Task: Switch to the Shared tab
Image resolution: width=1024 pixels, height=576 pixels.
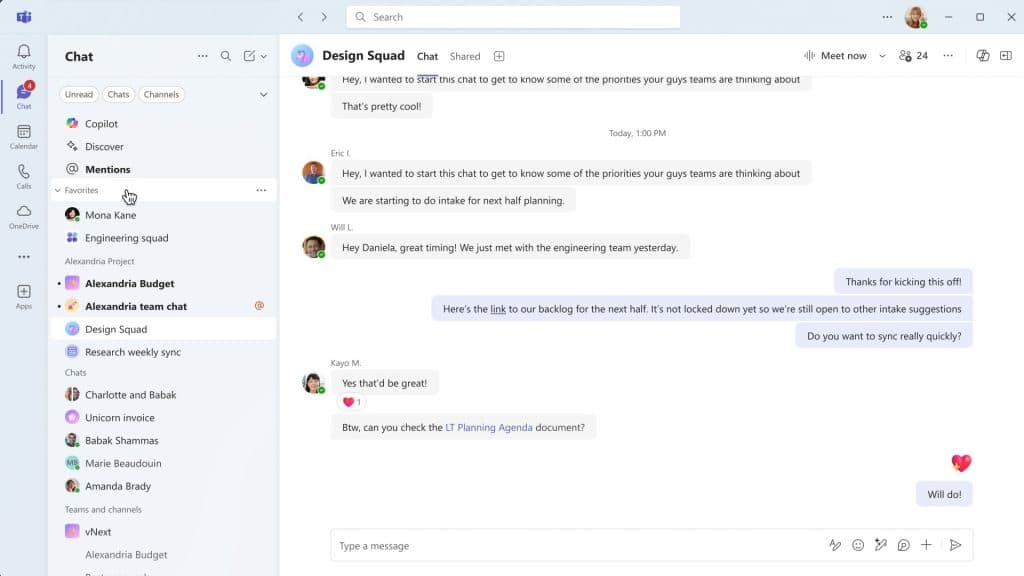Action: (x=464, y=56)
